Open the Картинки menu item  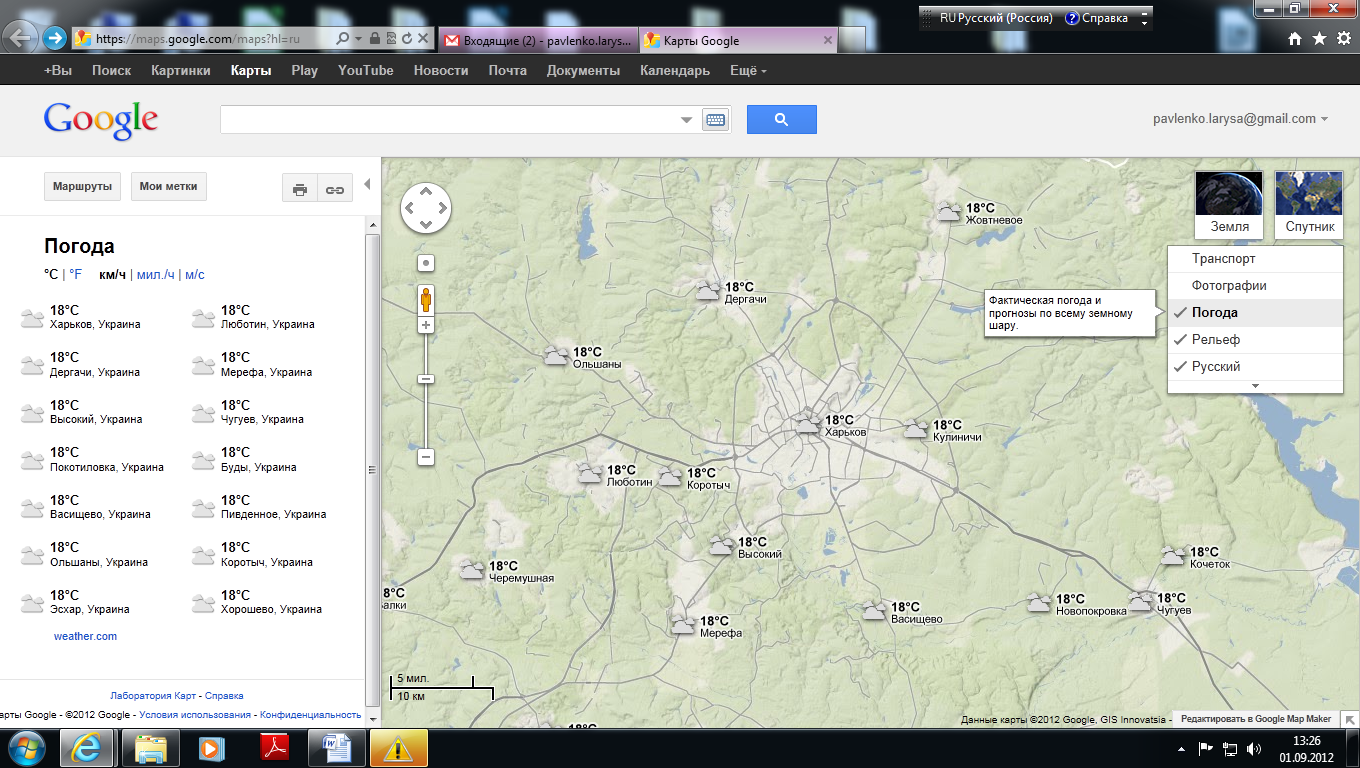tap(181, 71)
